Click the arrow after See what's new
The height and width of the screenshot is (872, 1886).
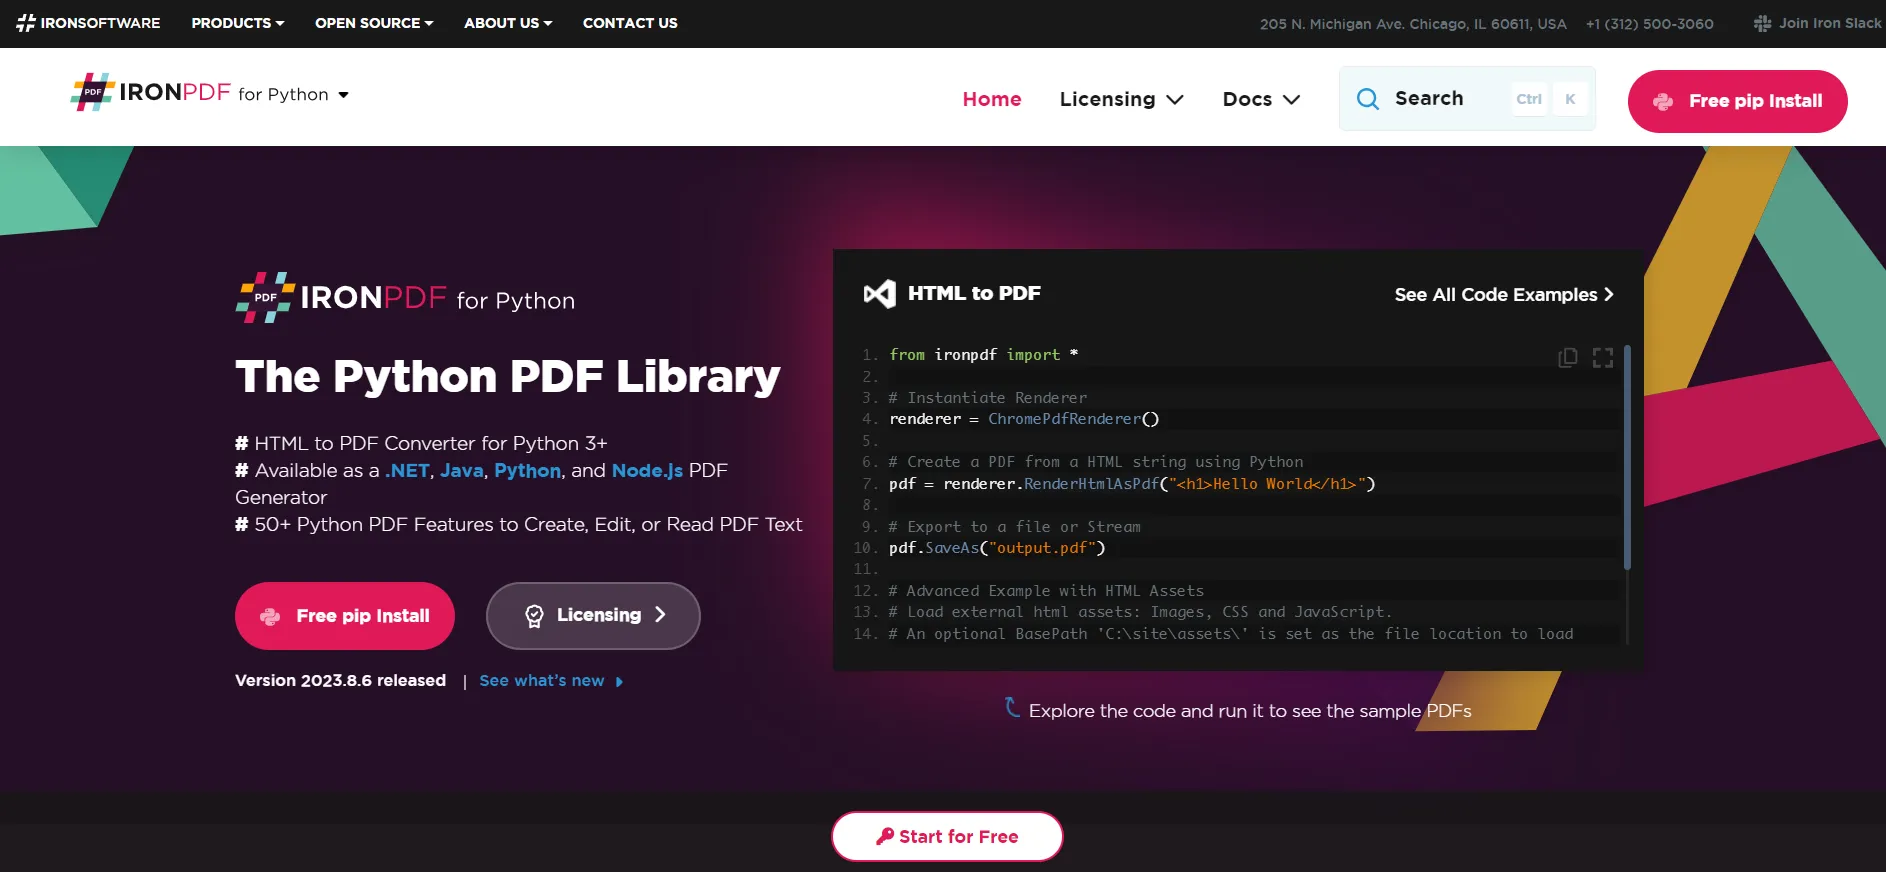[619, 682]
